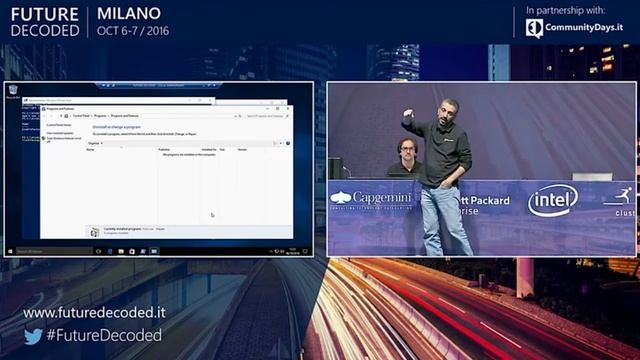Image resolution: width=640 pixels, height=360 pixels.
Task: Click the Windows Start button
Action: point(10,251)
